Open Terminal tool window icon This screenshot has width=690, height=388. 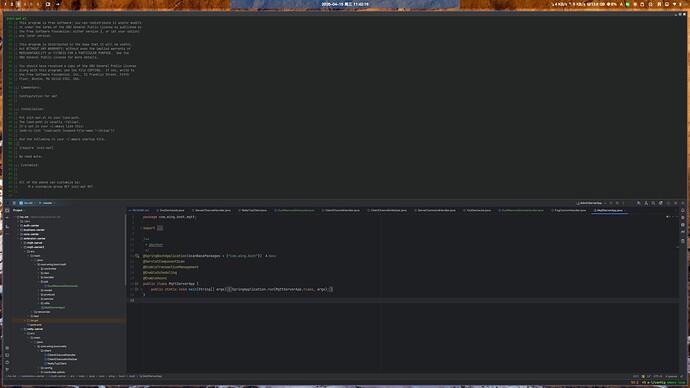(7, 355)
